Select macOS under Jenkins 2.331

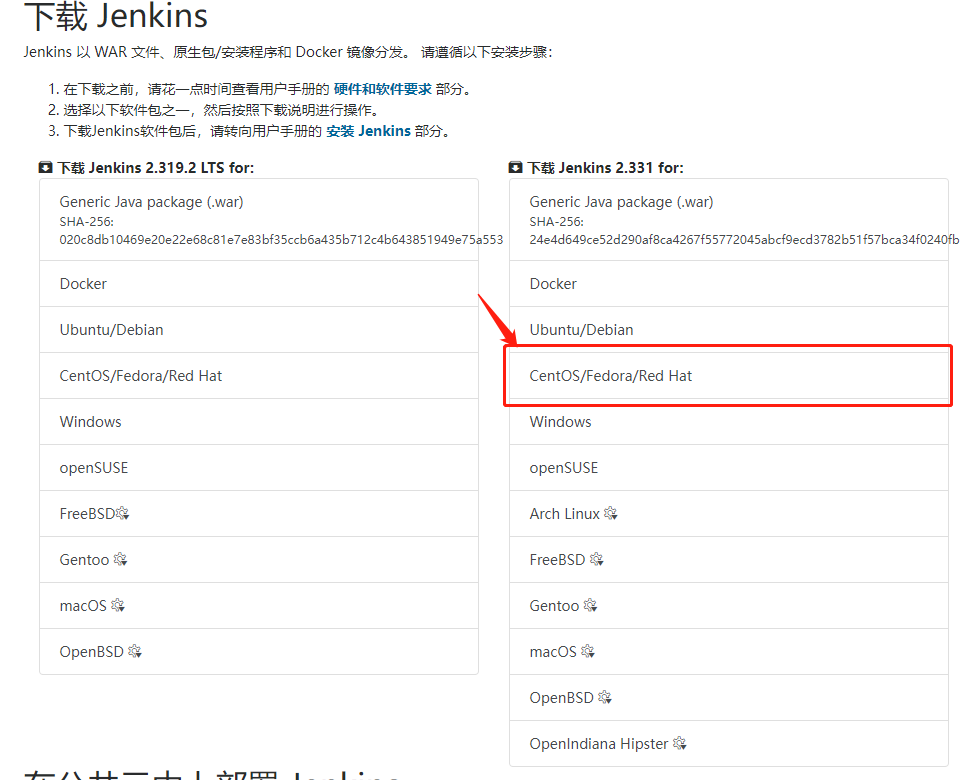pyautogui.click(x=729, y=652)
